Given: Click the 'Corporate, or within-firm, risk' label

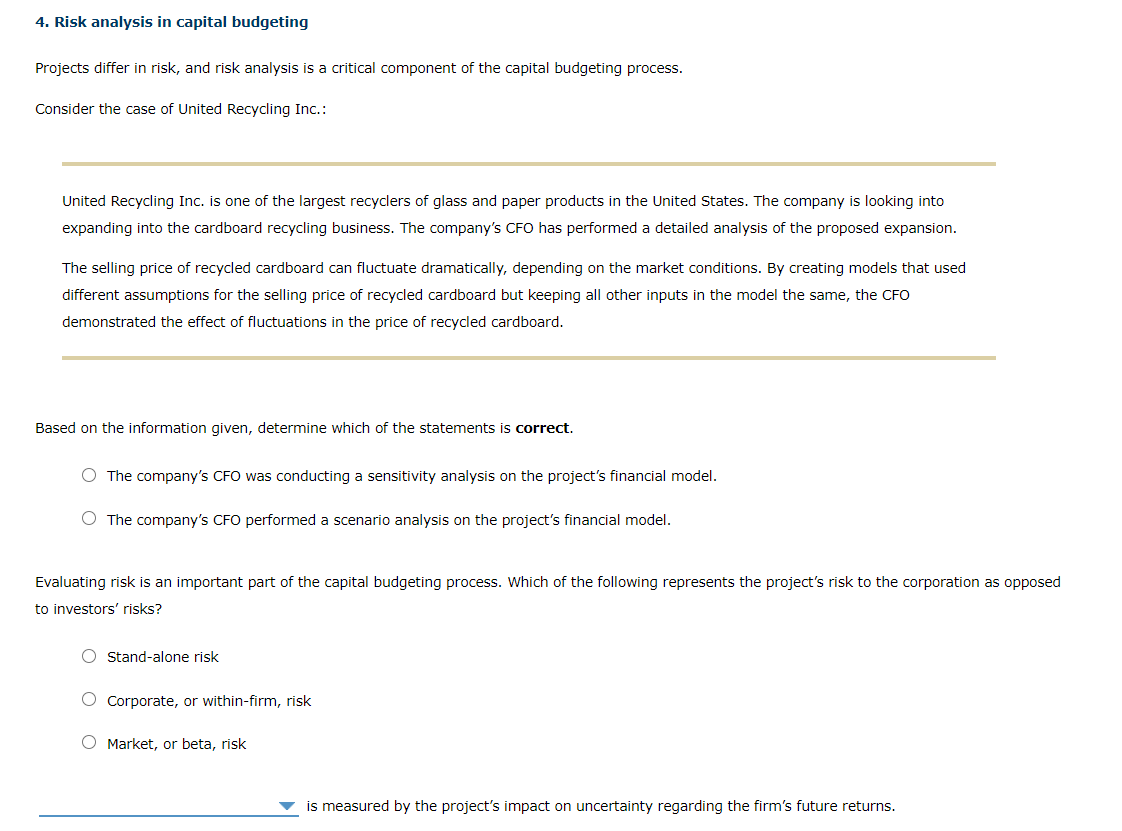Looking at the screenshot, I should pos(209,700).
